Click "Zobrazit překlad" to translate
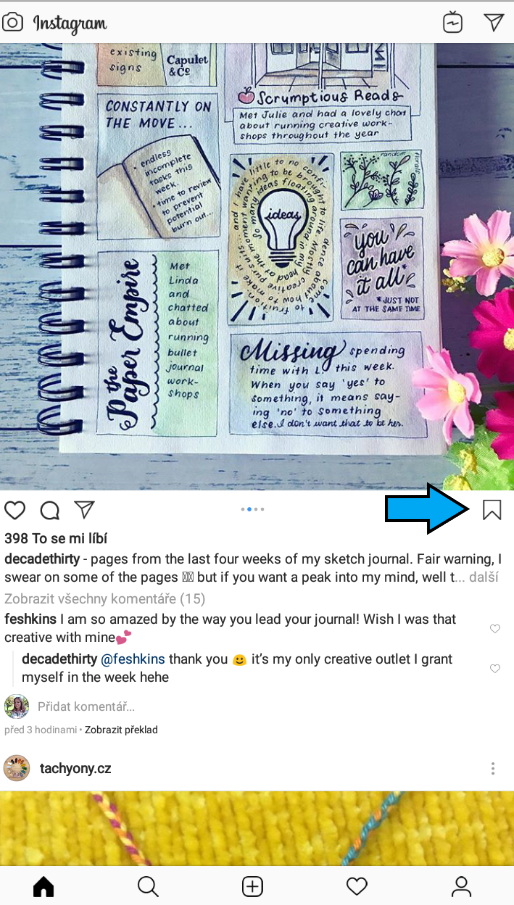This screenshot has height=905, width=514. 121,730
